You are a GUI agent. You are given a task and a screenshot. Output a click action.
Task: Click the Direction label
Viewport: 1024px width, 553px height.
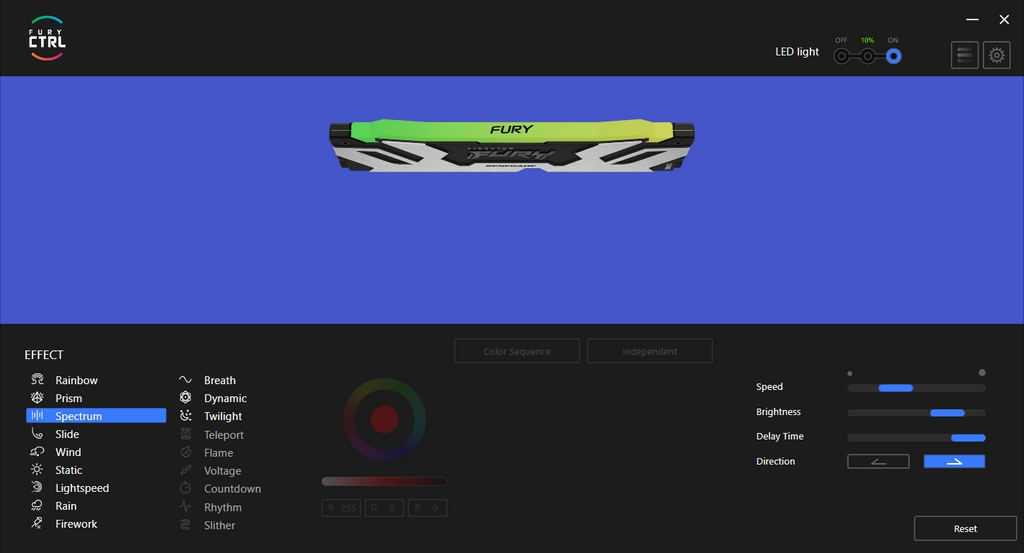(x=776, y=461)
